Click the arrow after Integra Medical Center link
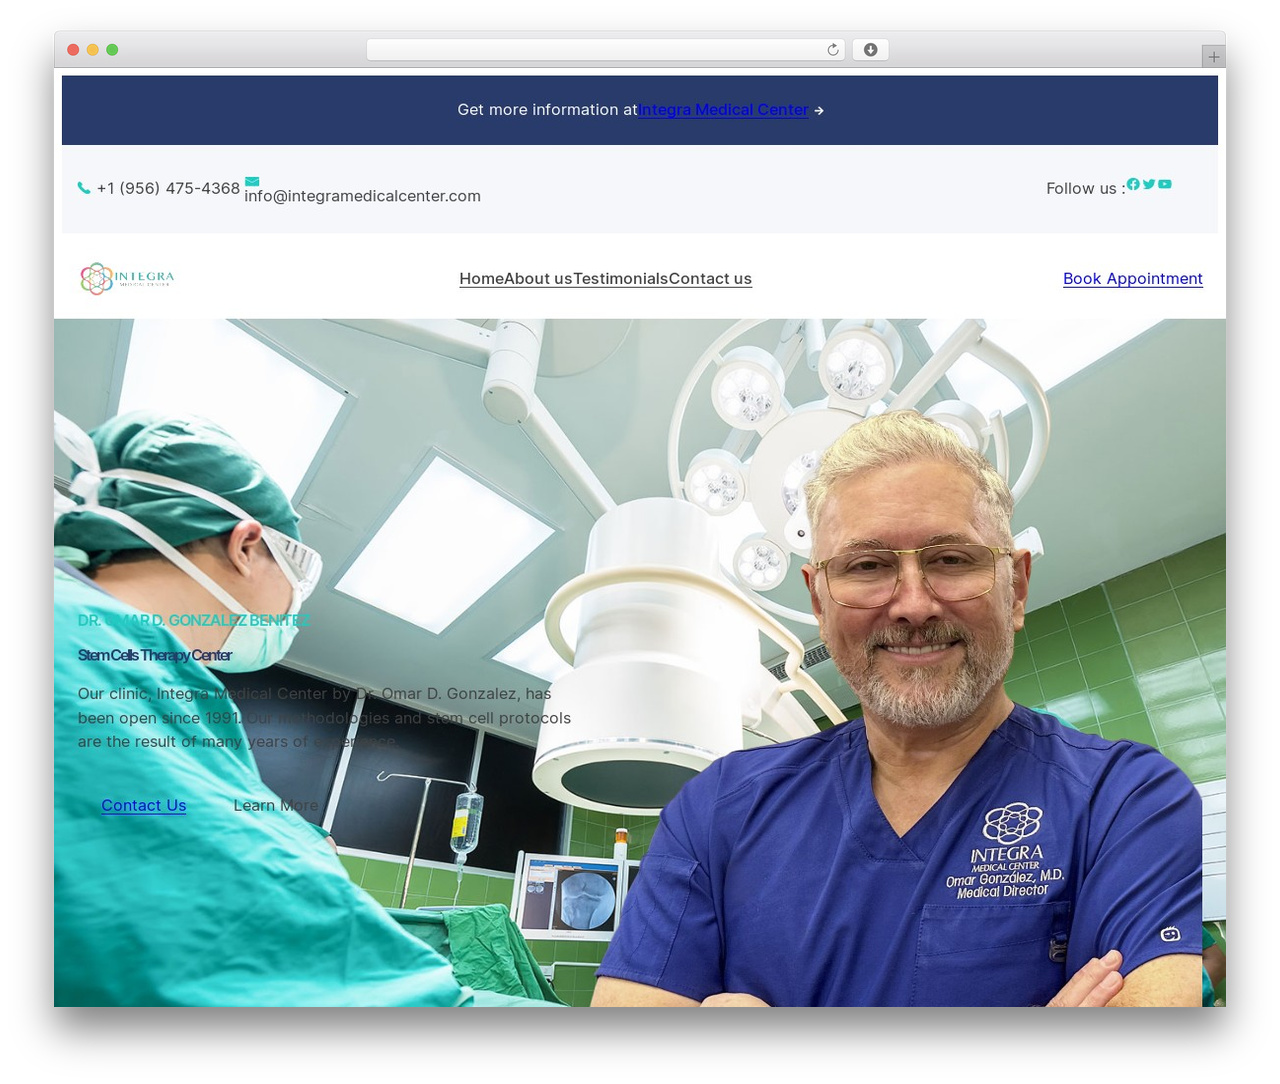 (819, 111)
